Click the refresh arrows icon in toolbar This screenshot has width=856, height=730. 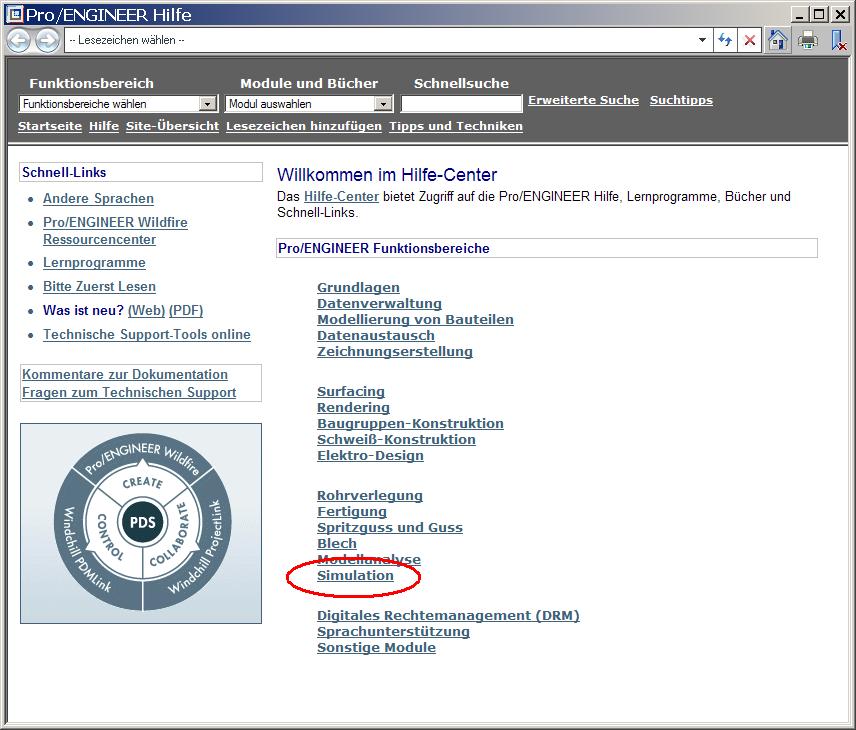coord(725,40)
